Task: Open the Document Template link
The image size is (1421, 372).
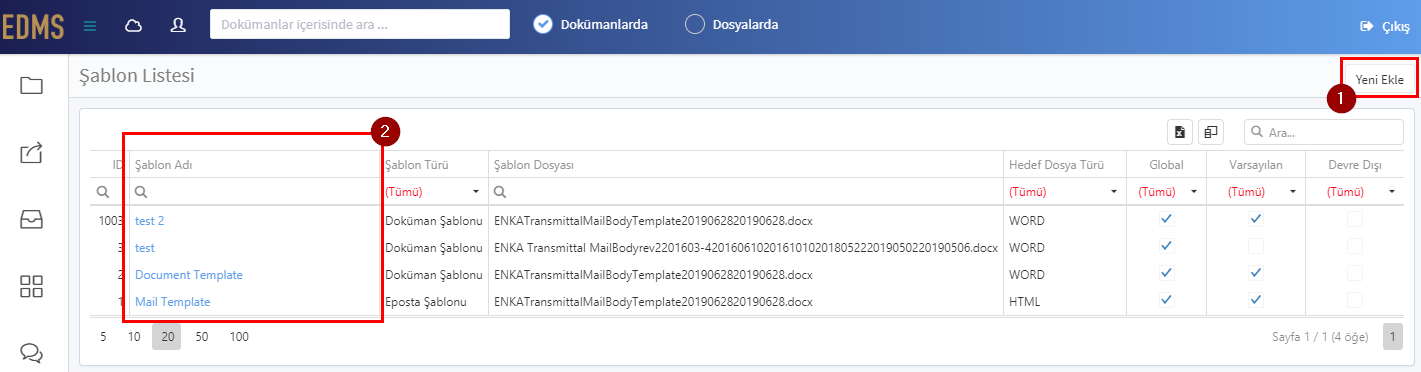Action: (x=189, y=274)
